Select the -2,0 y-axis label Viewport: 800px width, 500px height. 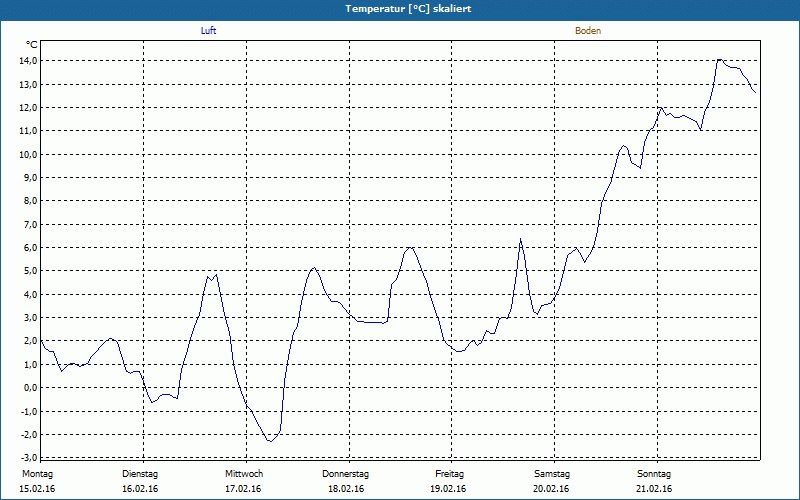point(29,434)
